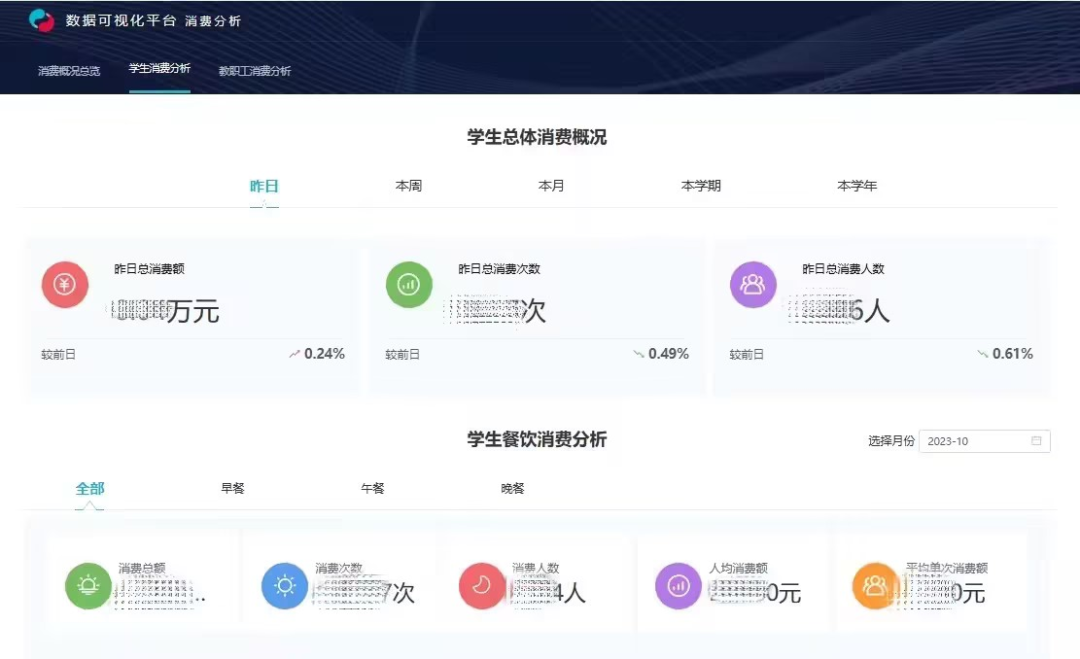Select the 本学年 period filter

click(857, 185)
